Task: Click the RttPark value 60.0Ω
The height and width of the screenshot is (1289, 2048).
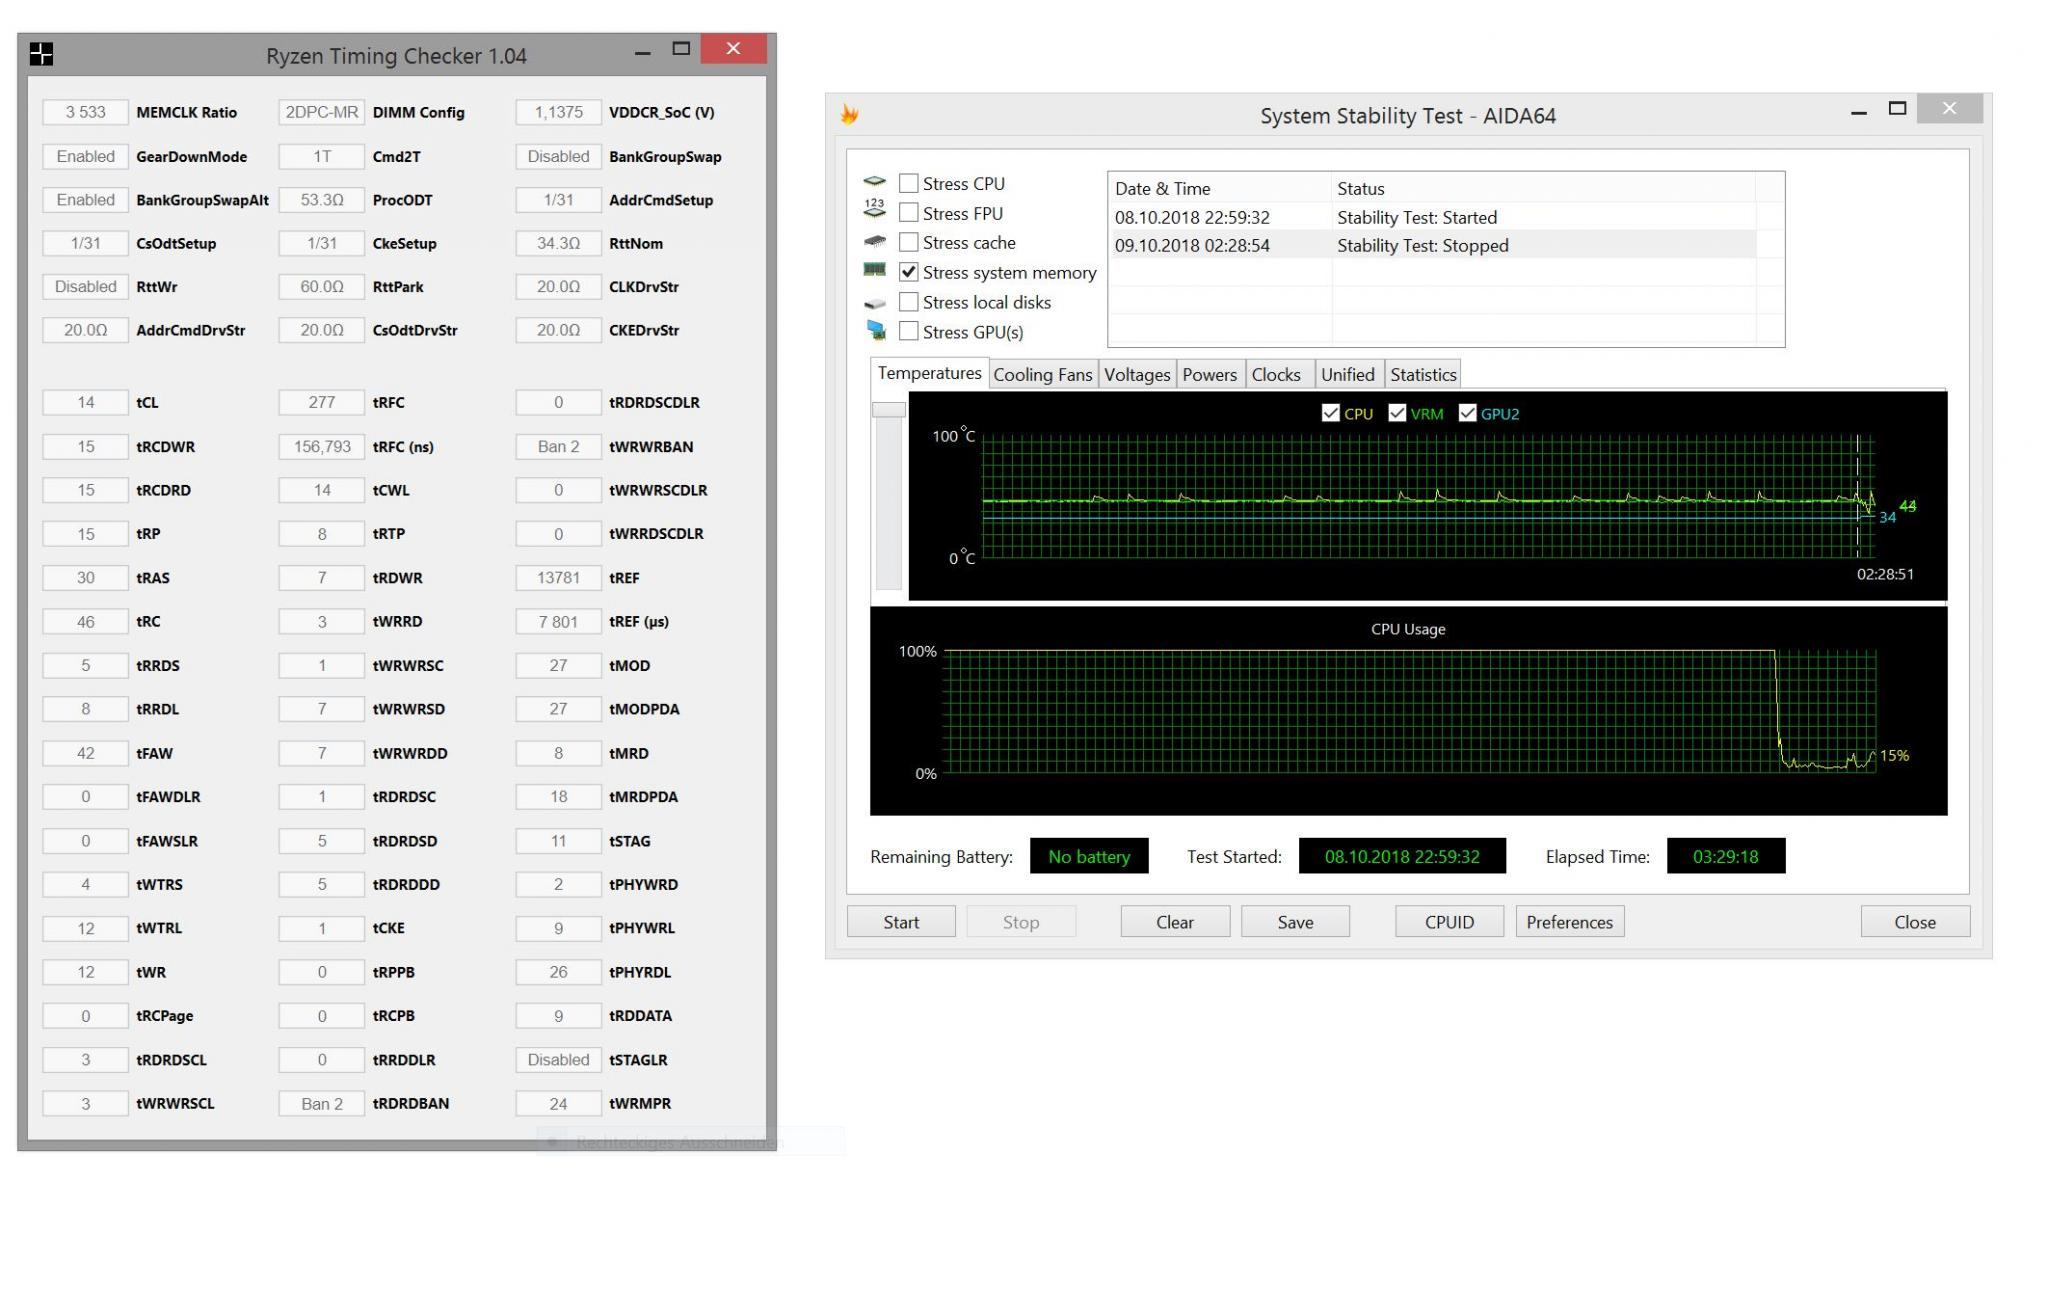Action: coord(321,287)
